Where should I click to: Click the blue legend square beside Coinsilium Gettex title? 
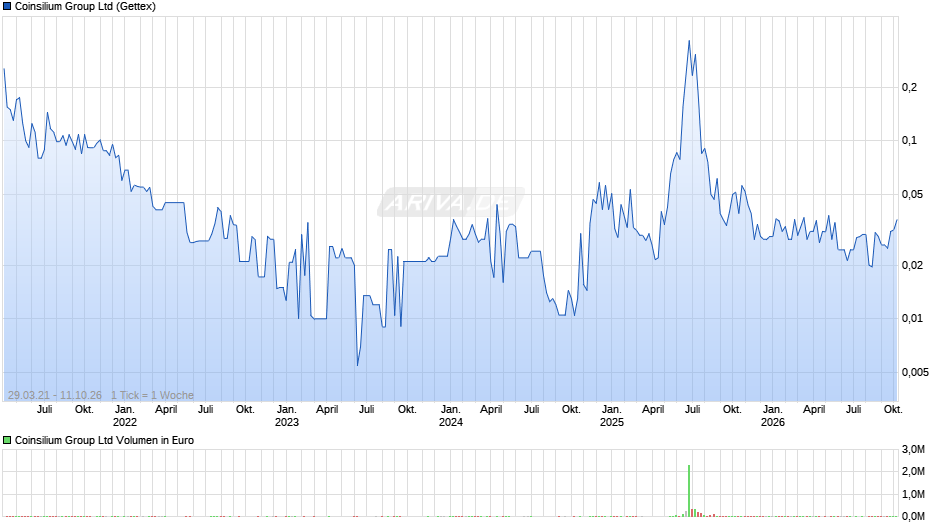(7, 7)
